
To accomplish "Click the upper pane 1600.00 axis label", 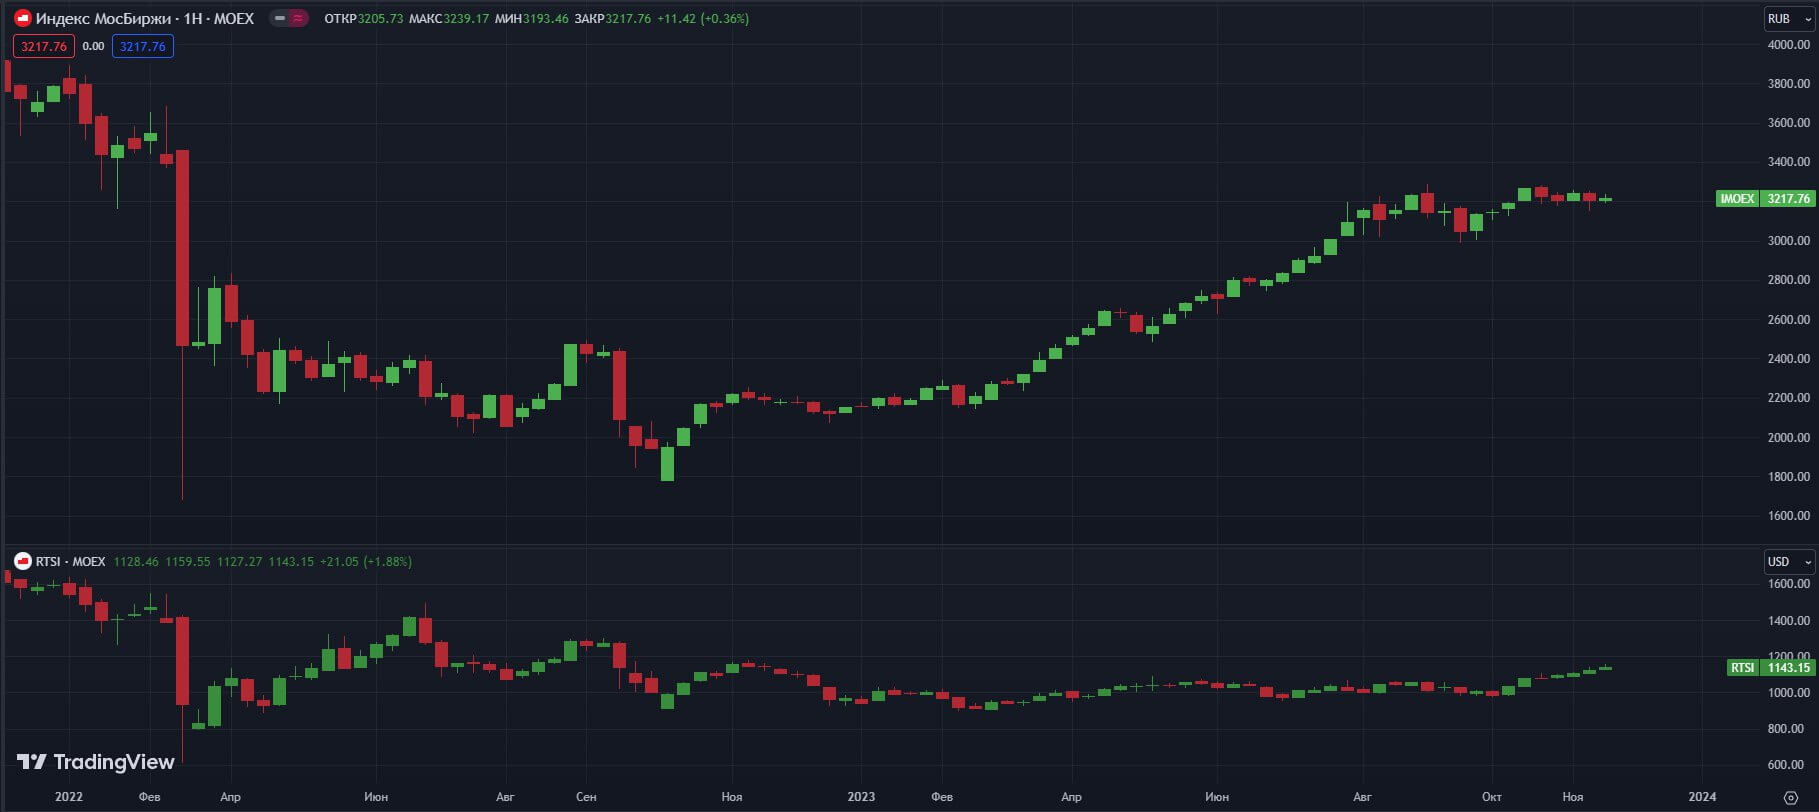I will pos(1788,515).
